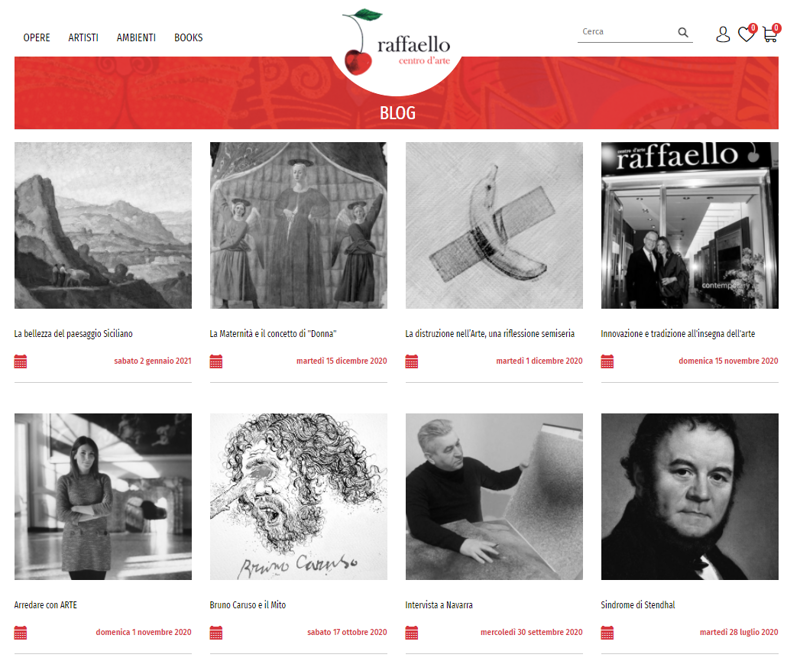Open the user account icon
This screenshot has height=661, width=800.
(722, 34)
